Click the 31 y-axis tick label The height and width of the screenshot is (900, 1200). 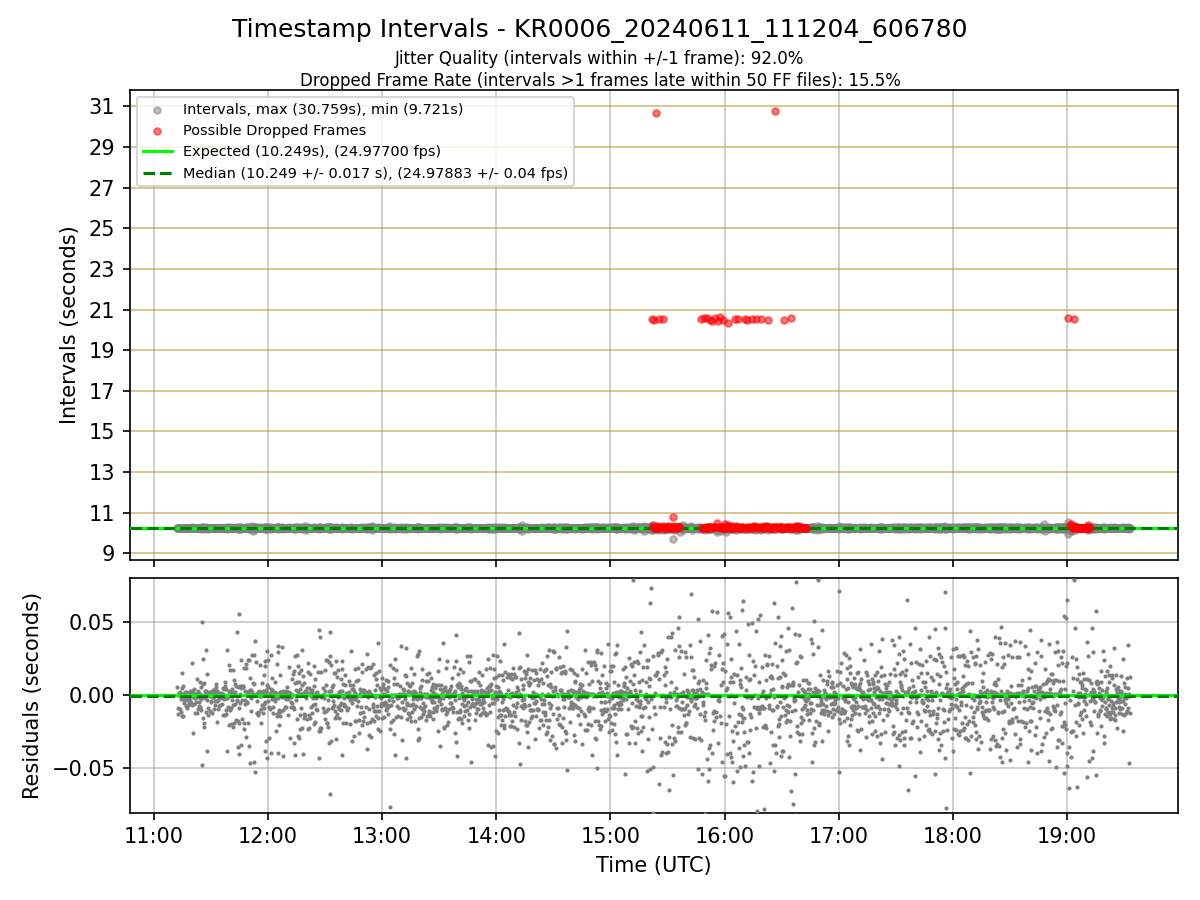click(103, 106)
